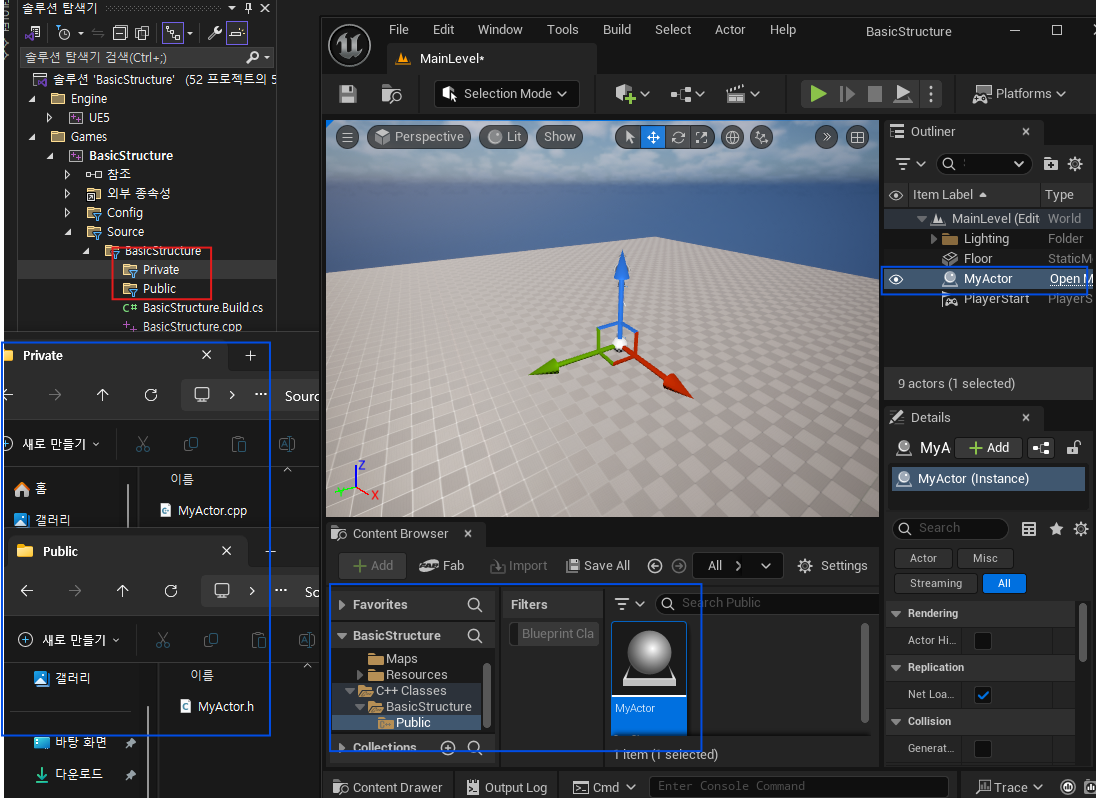This screenshot has width=1096, height=798.
Task: Start Play in Editor with the green play button
Action: 818,94
